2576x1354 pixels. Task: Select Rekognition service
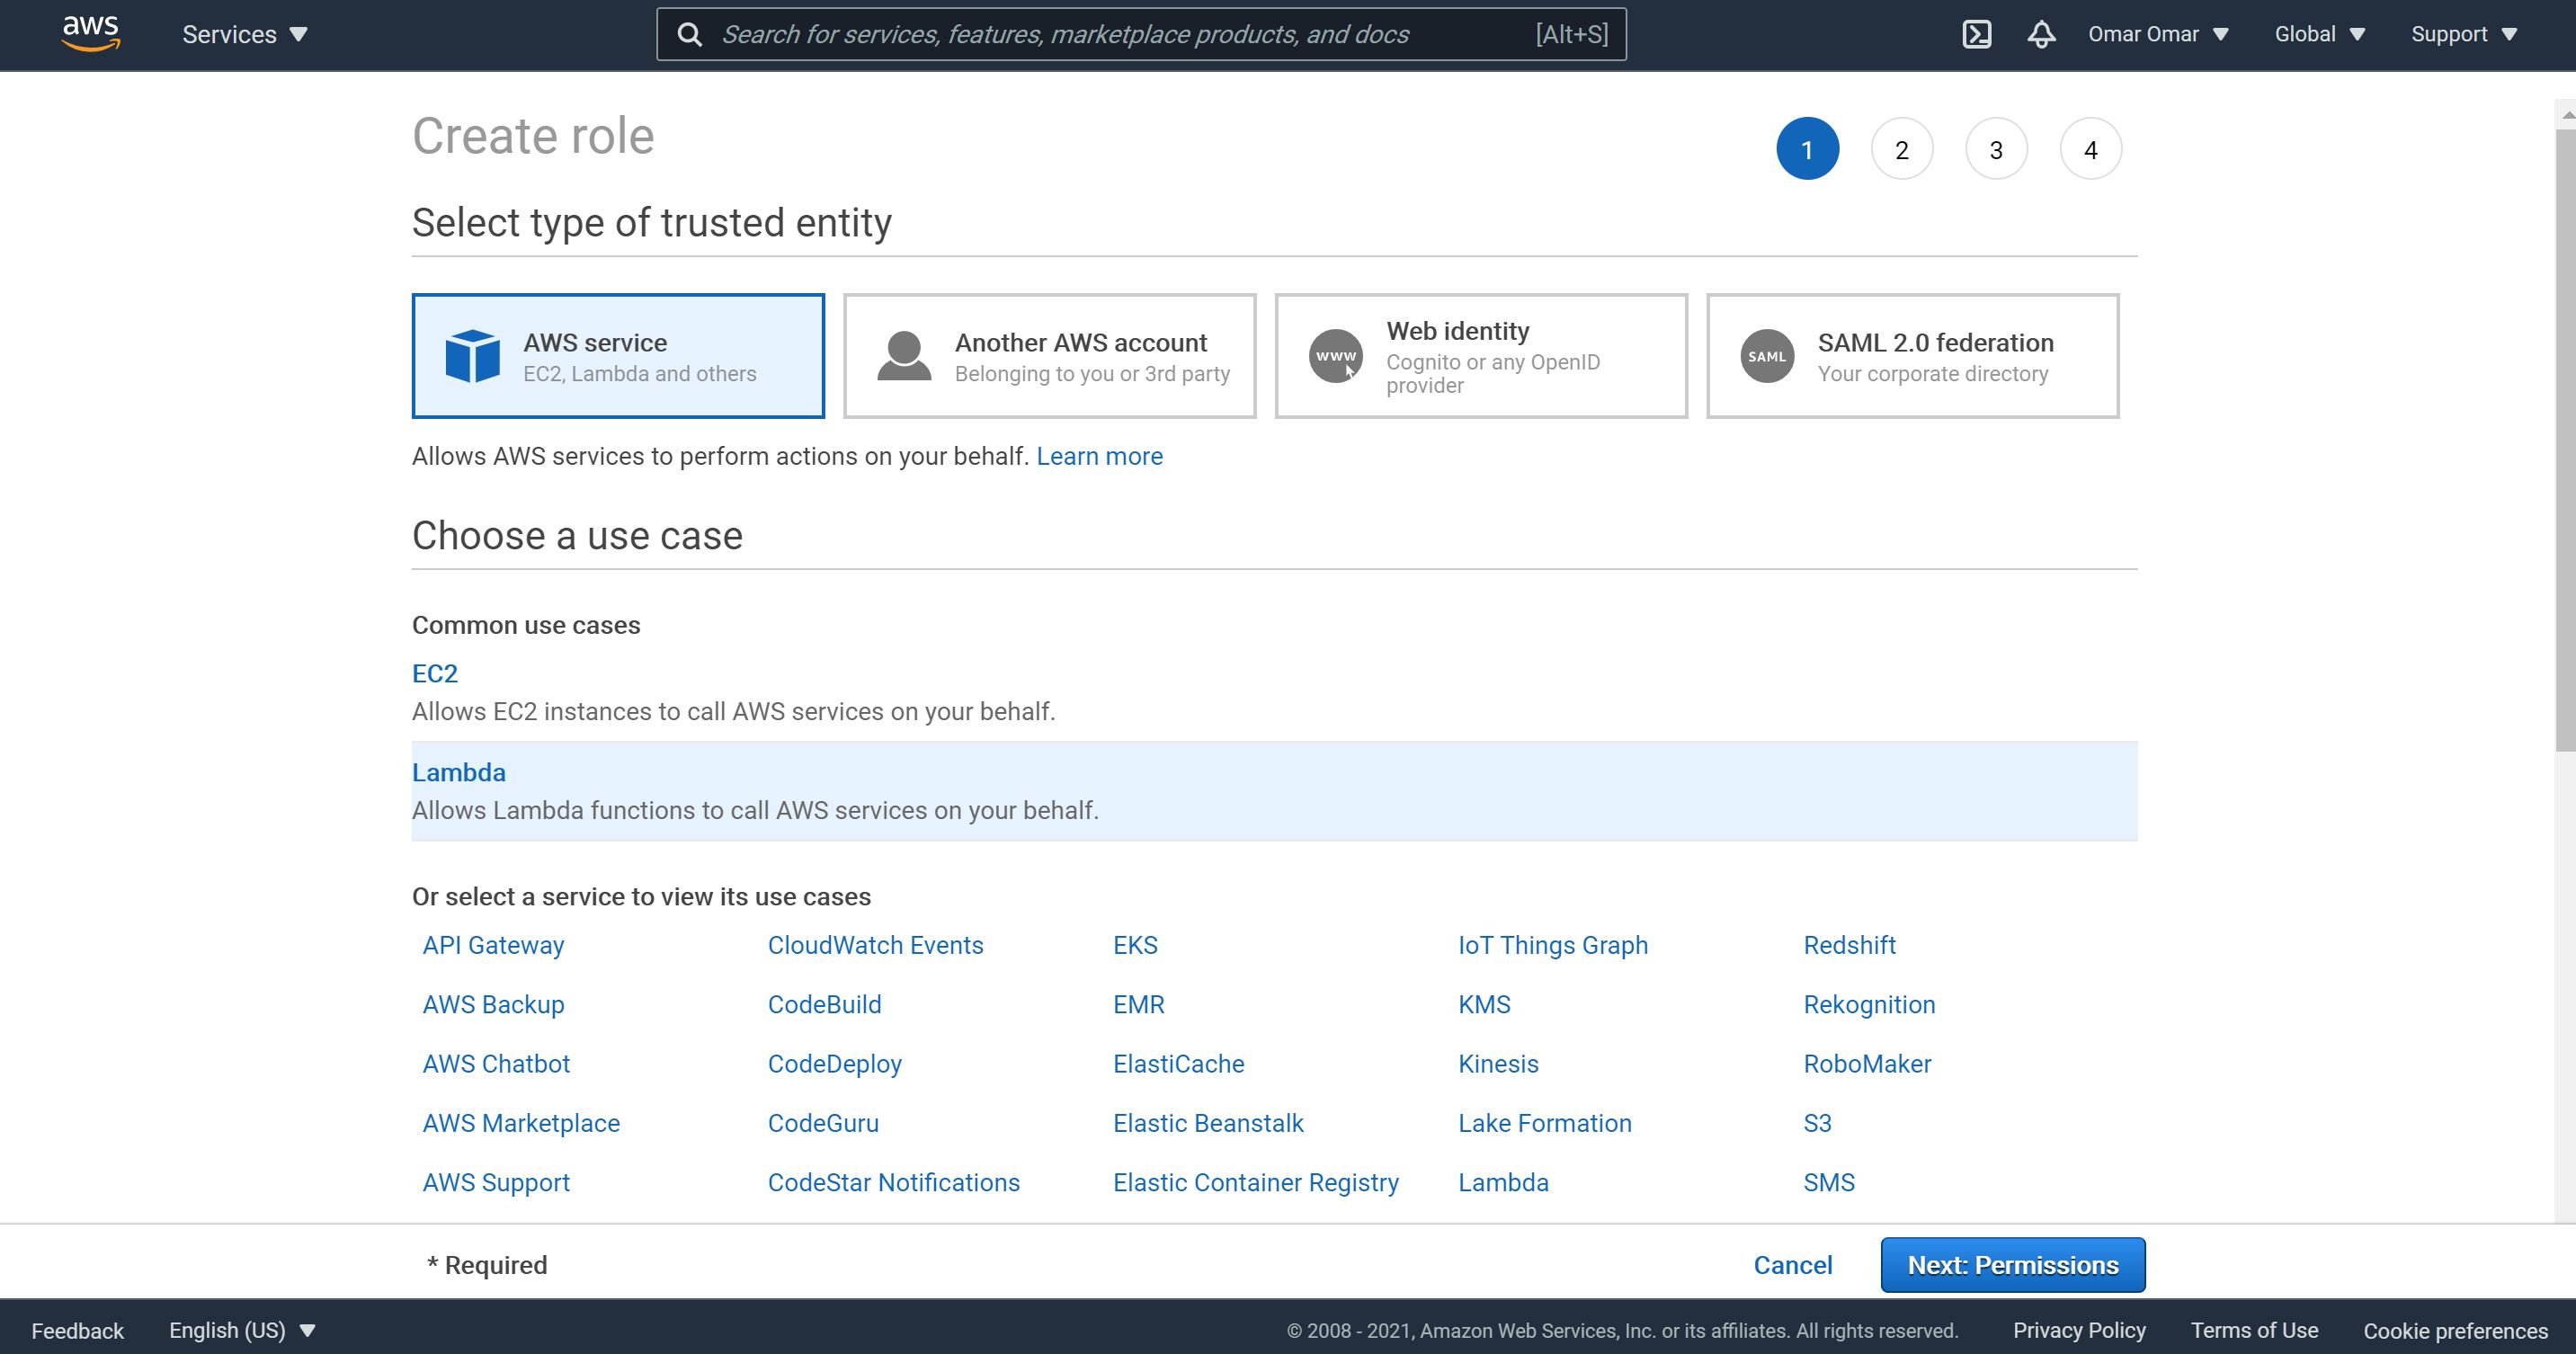1869,1004
